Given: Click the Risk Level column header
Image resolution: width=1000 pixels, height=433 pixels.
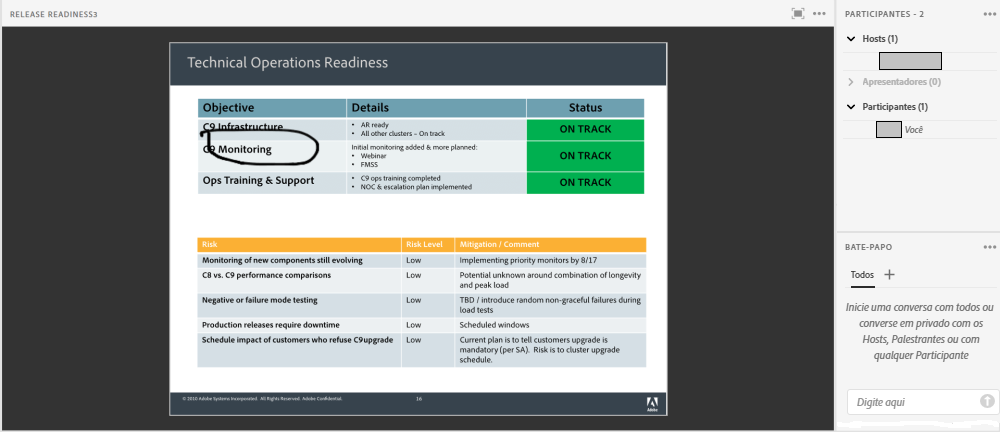Looking at the screenshot, I should coord(427,244).
